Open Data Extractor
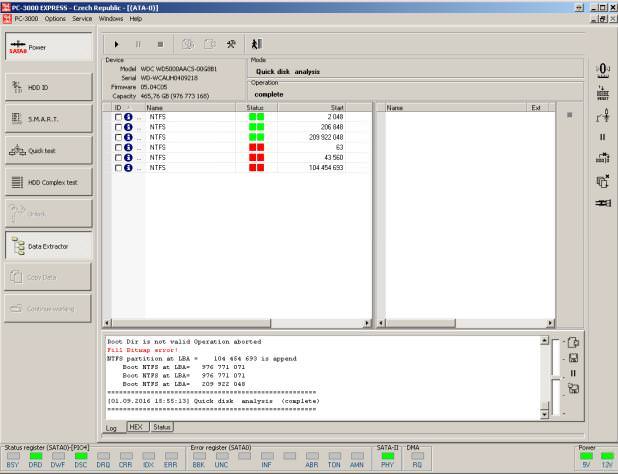Image resolution: width=618 pixels, height=474 pixels. (x=48, y=246)
